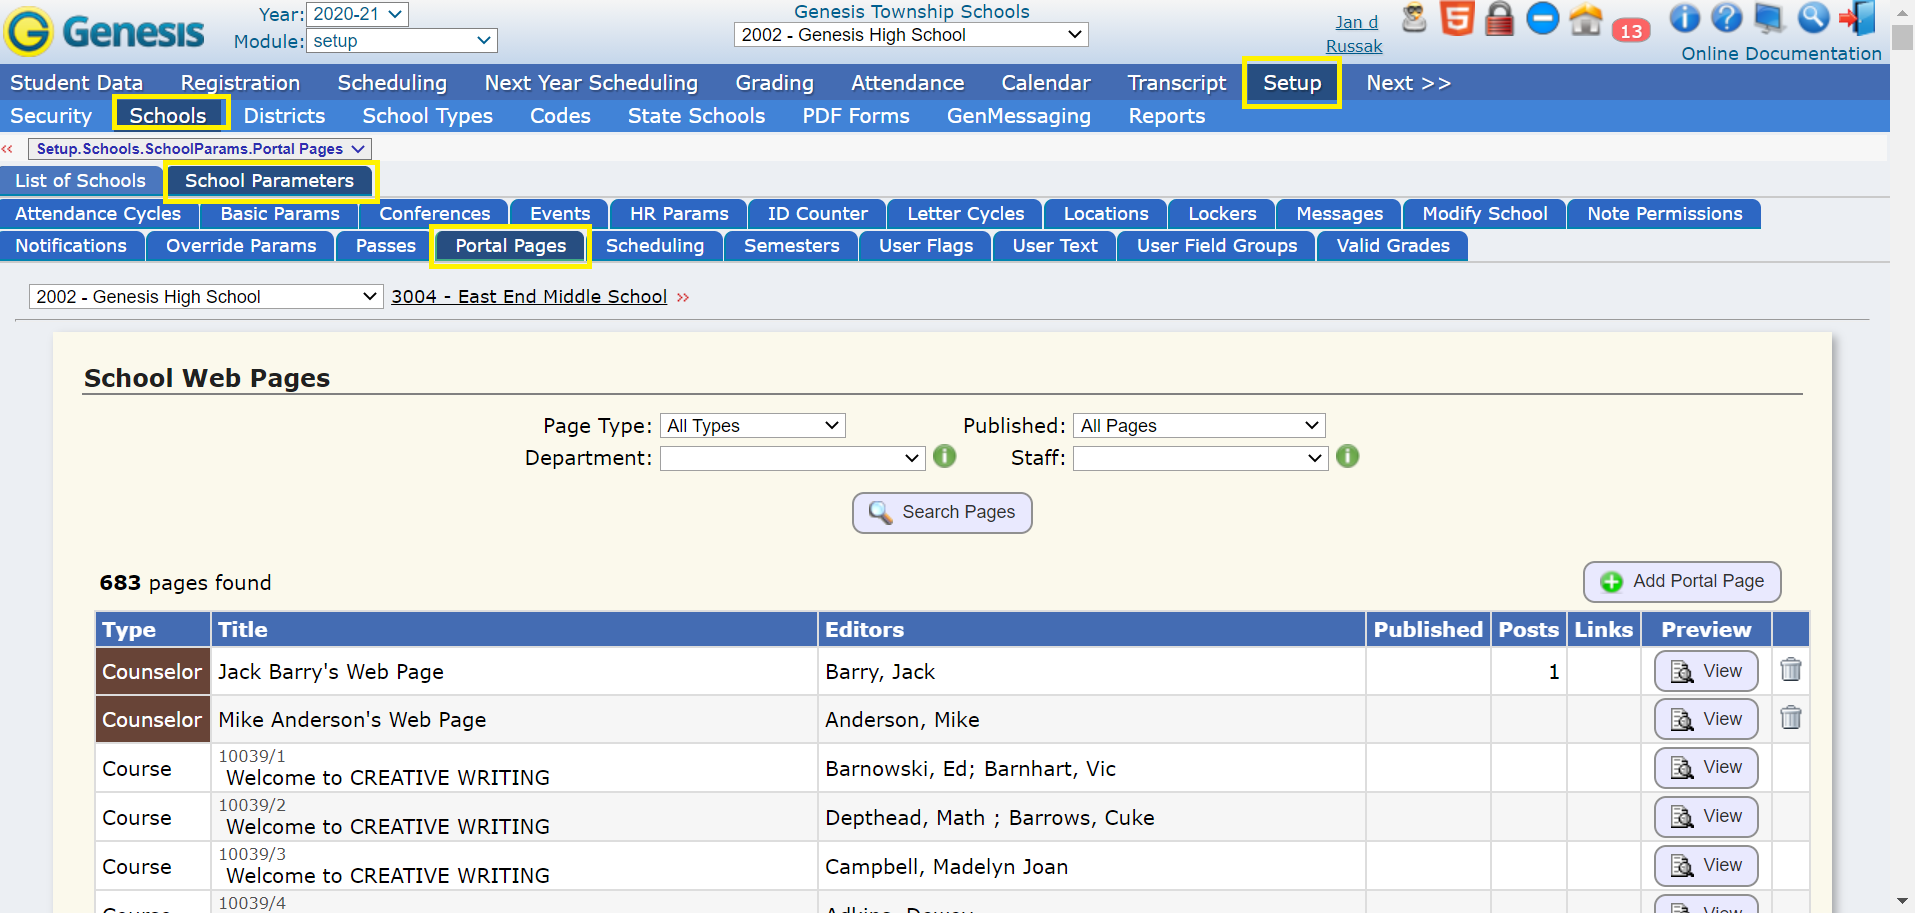View preview for course 10039/1
The height and width of the screenshot is (913, 1915).
point(1706,767)
